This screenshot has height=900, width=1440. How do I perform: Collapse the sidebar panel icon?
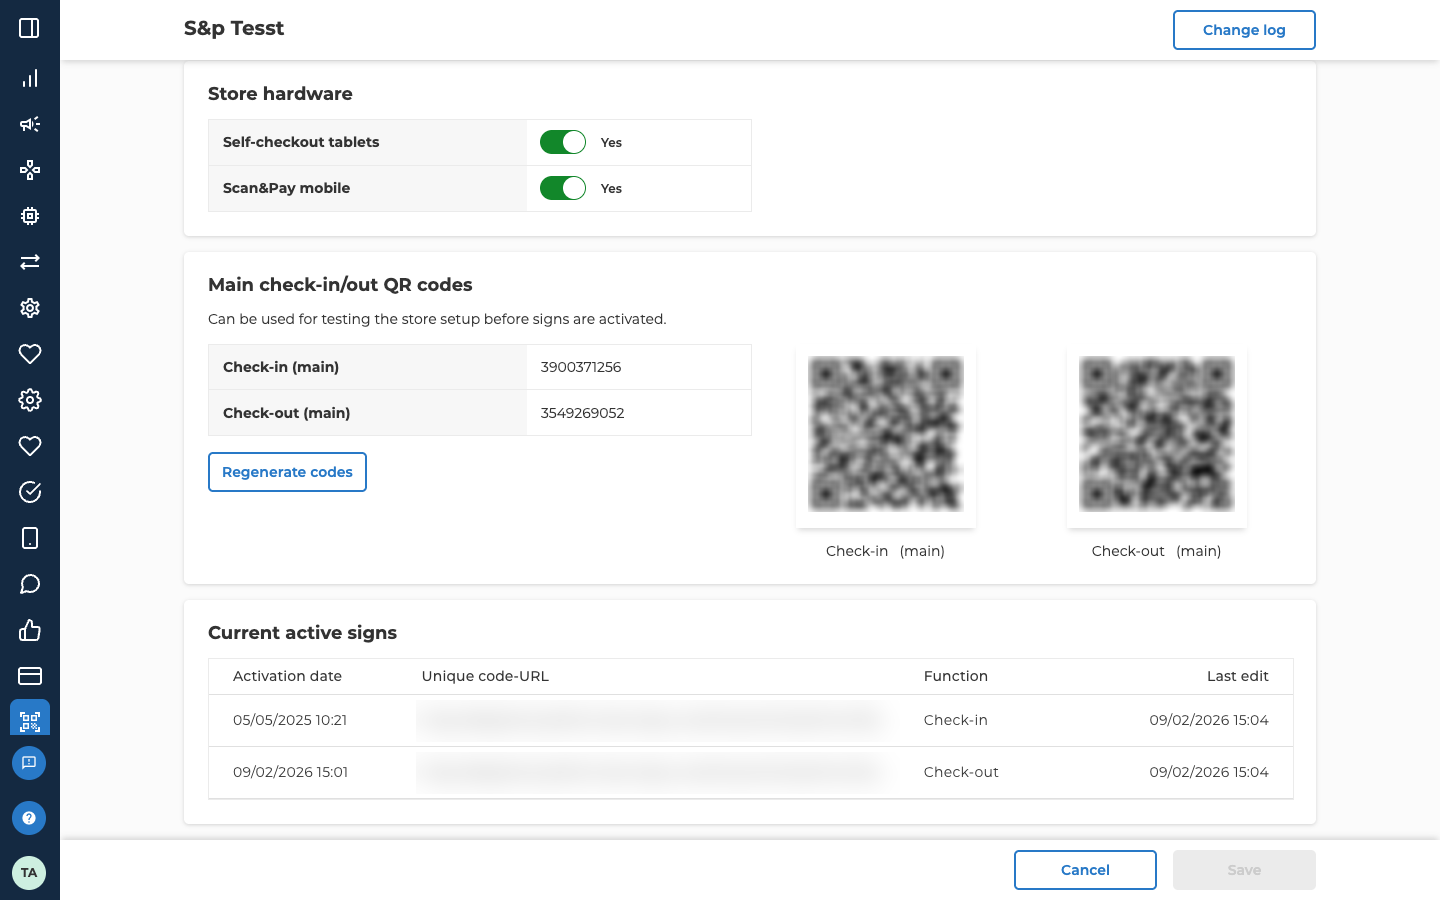pyautogui.click(x=29, y=28)
